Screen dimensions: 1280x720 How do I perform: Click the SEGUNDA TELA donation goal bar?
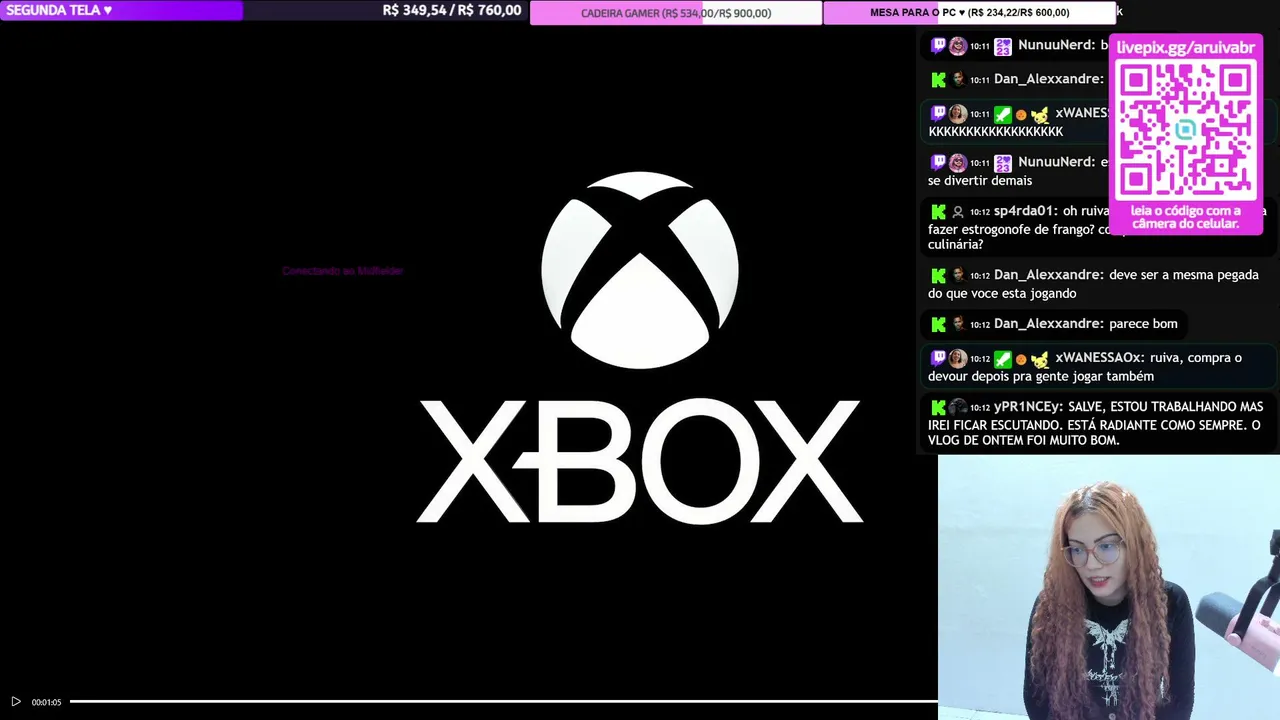coord(264,11)
